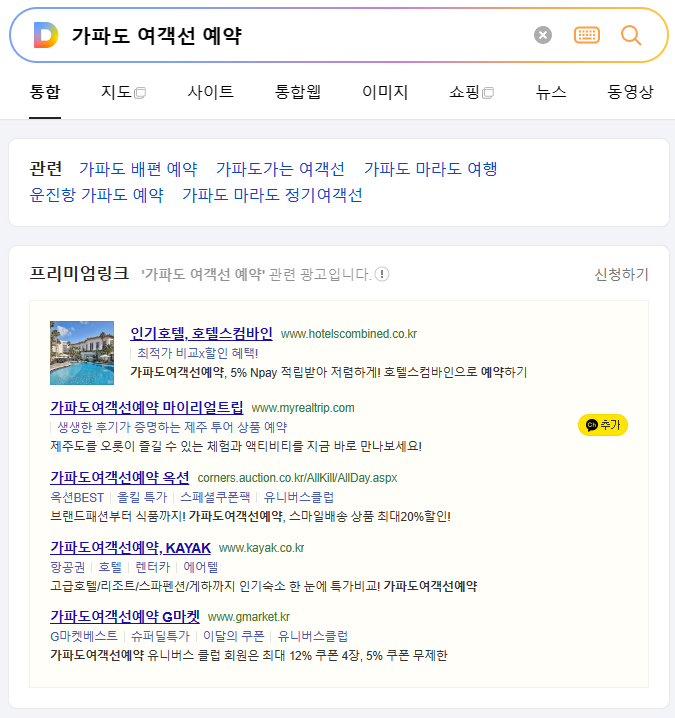Click the 옥션 ad description about 스마일배송

point(250,517)
